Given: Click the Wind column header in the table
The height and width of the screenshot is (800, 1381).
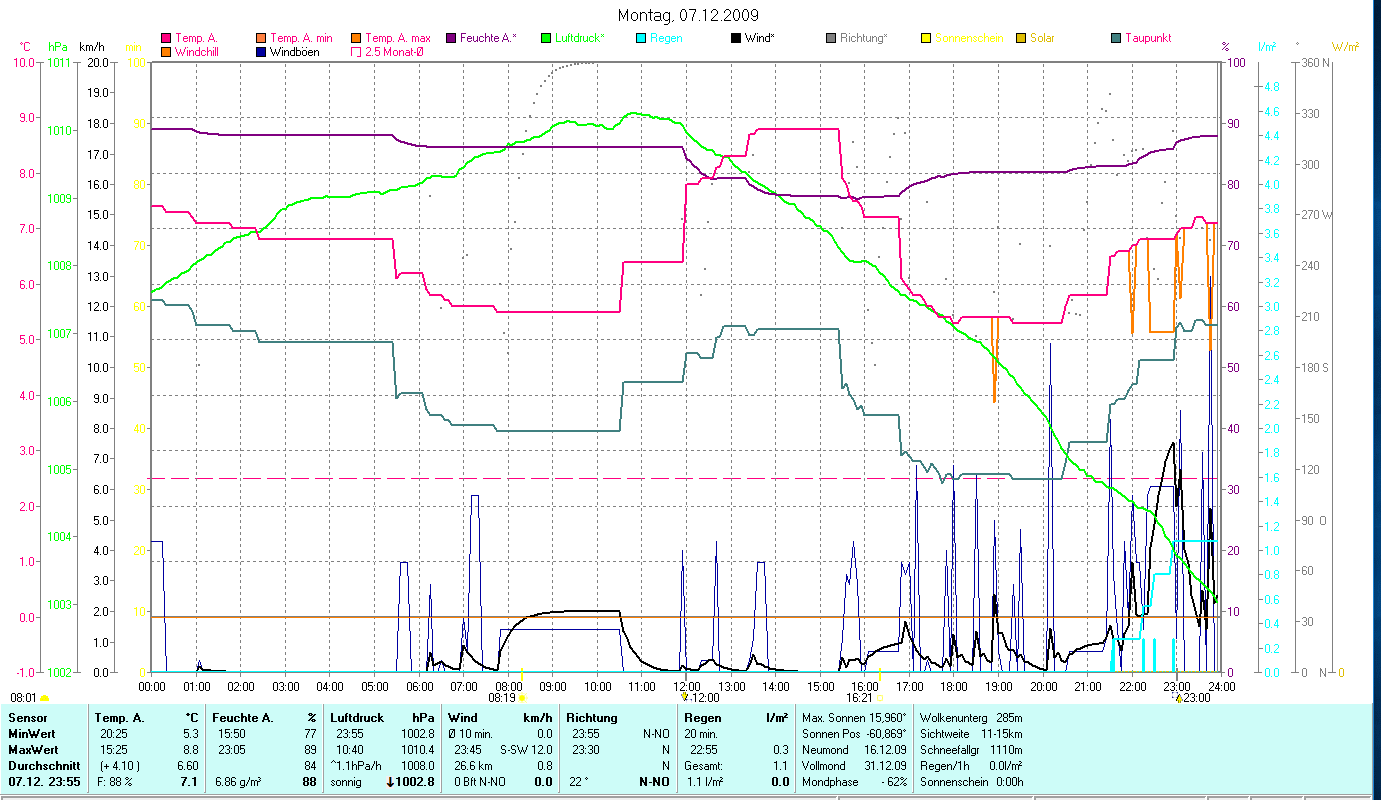Looking at the screenshot, I should [463, 718].
